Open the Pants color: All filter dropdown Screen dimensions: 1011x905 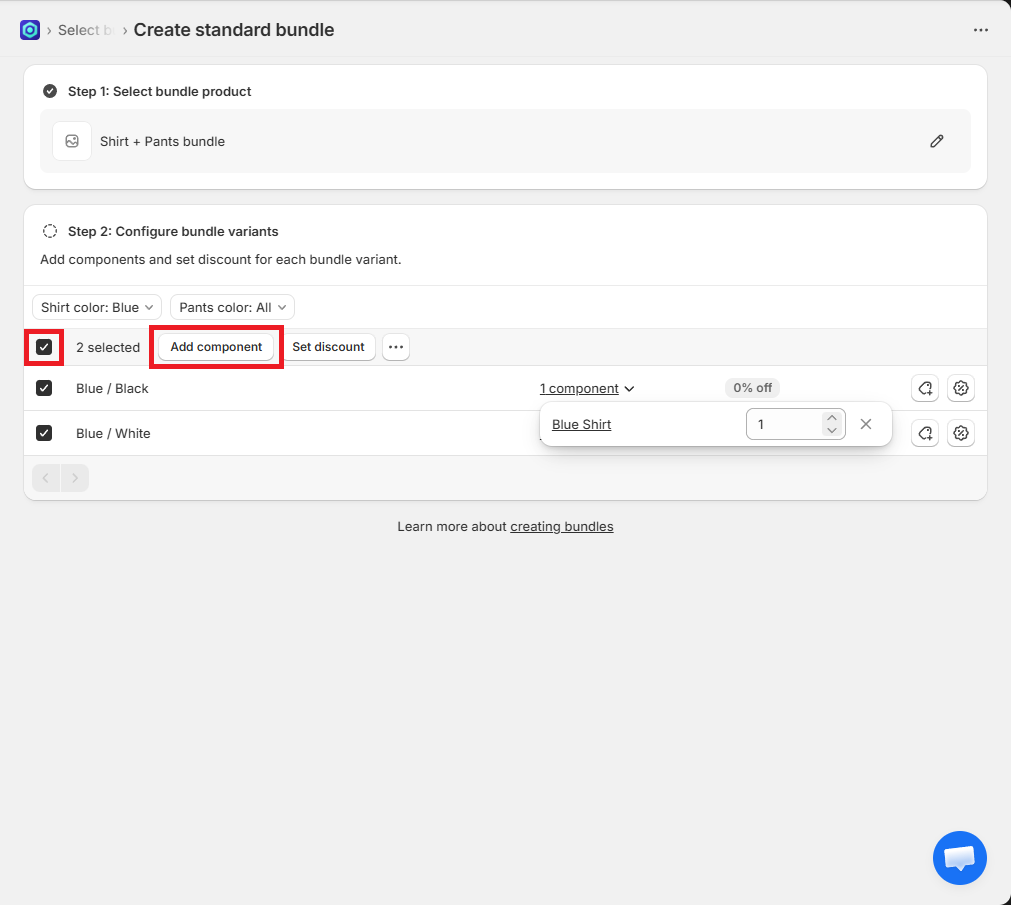coord(232,307)
